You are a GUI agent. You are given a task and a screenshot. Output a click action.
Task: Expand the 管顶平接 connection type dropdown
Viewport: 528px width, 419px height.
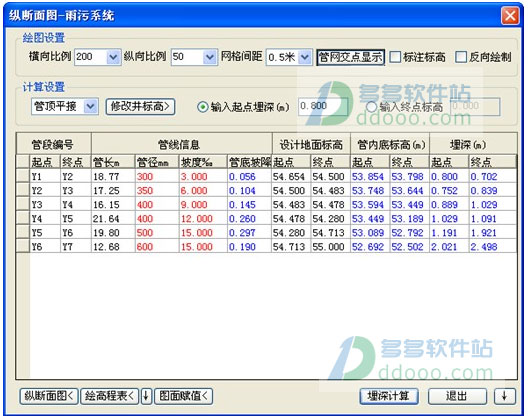[91, 107]
